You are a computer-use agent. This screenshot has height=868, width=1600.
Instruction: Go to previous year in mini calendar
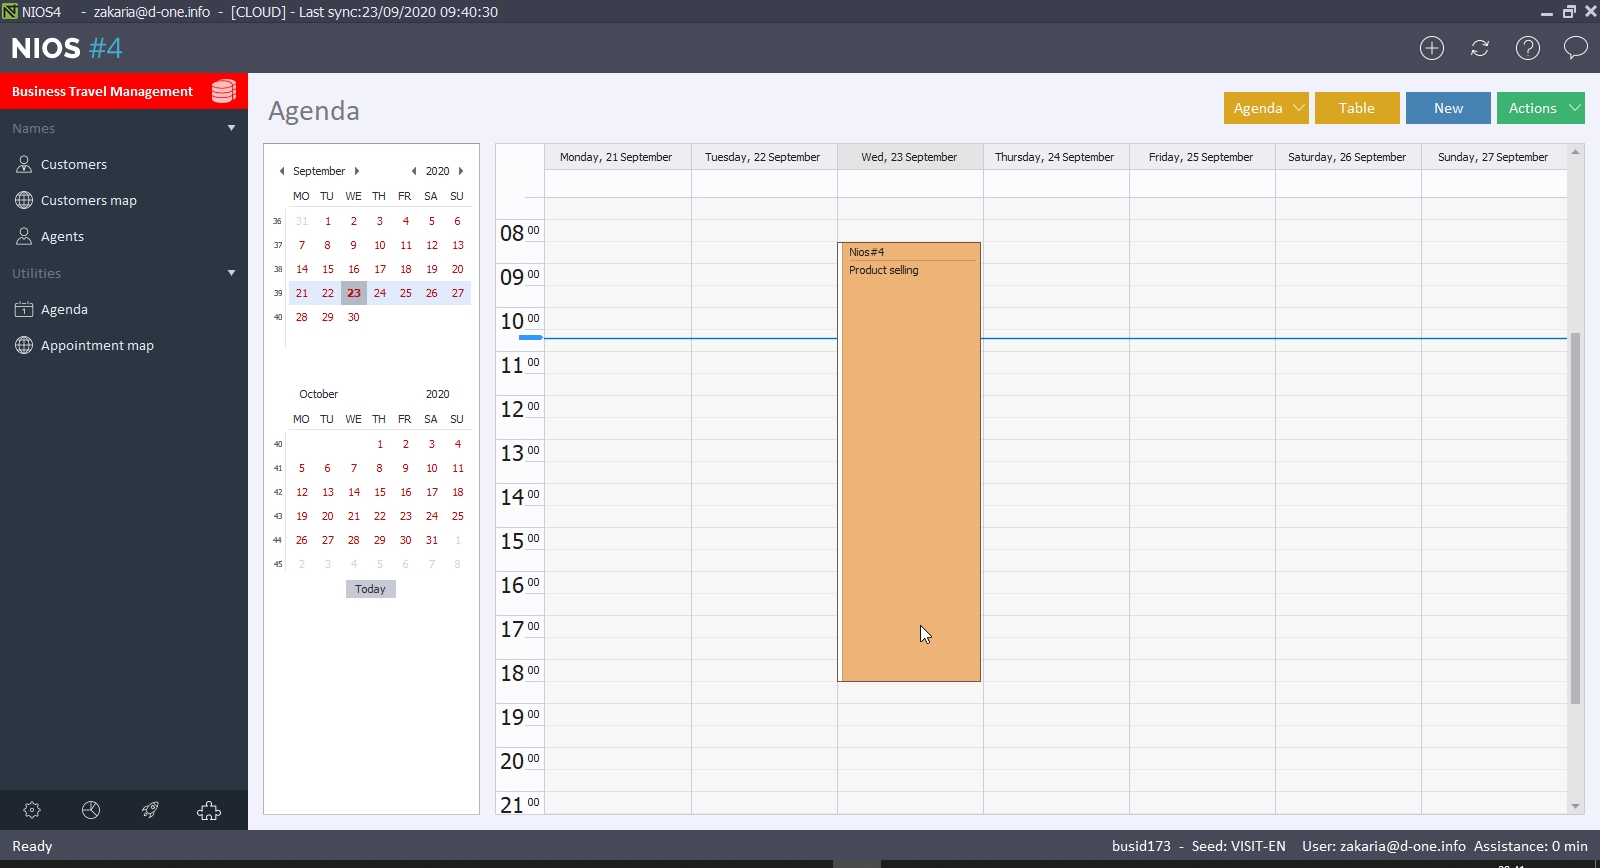coord(414,171)
